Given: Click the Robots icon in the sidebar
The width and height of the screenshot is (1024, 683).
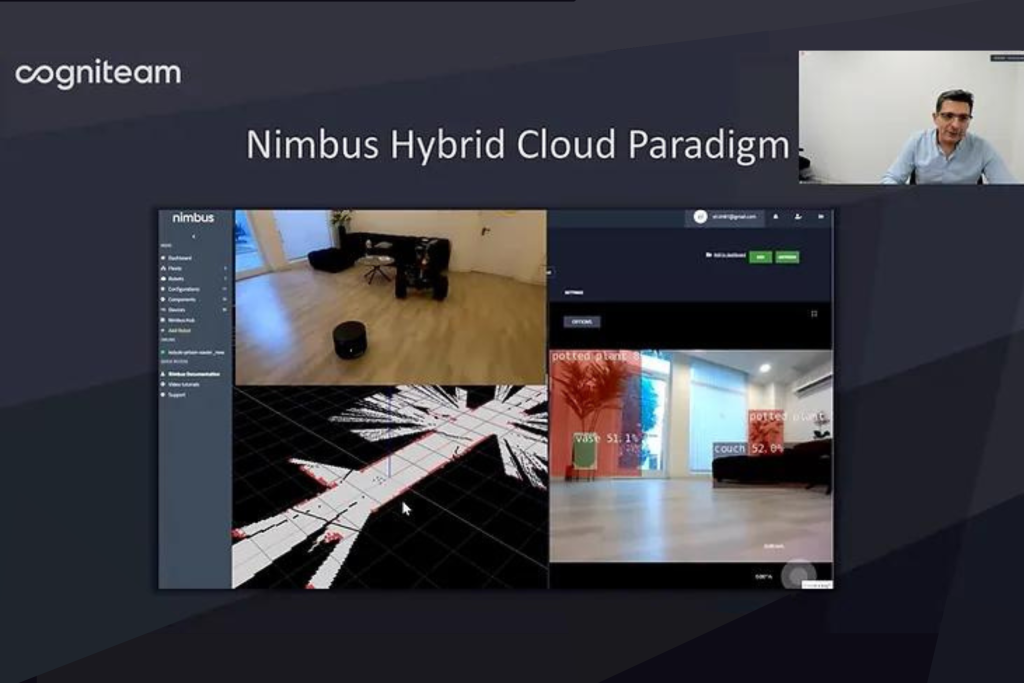Looking at the screenshot, I should (163, 279).
